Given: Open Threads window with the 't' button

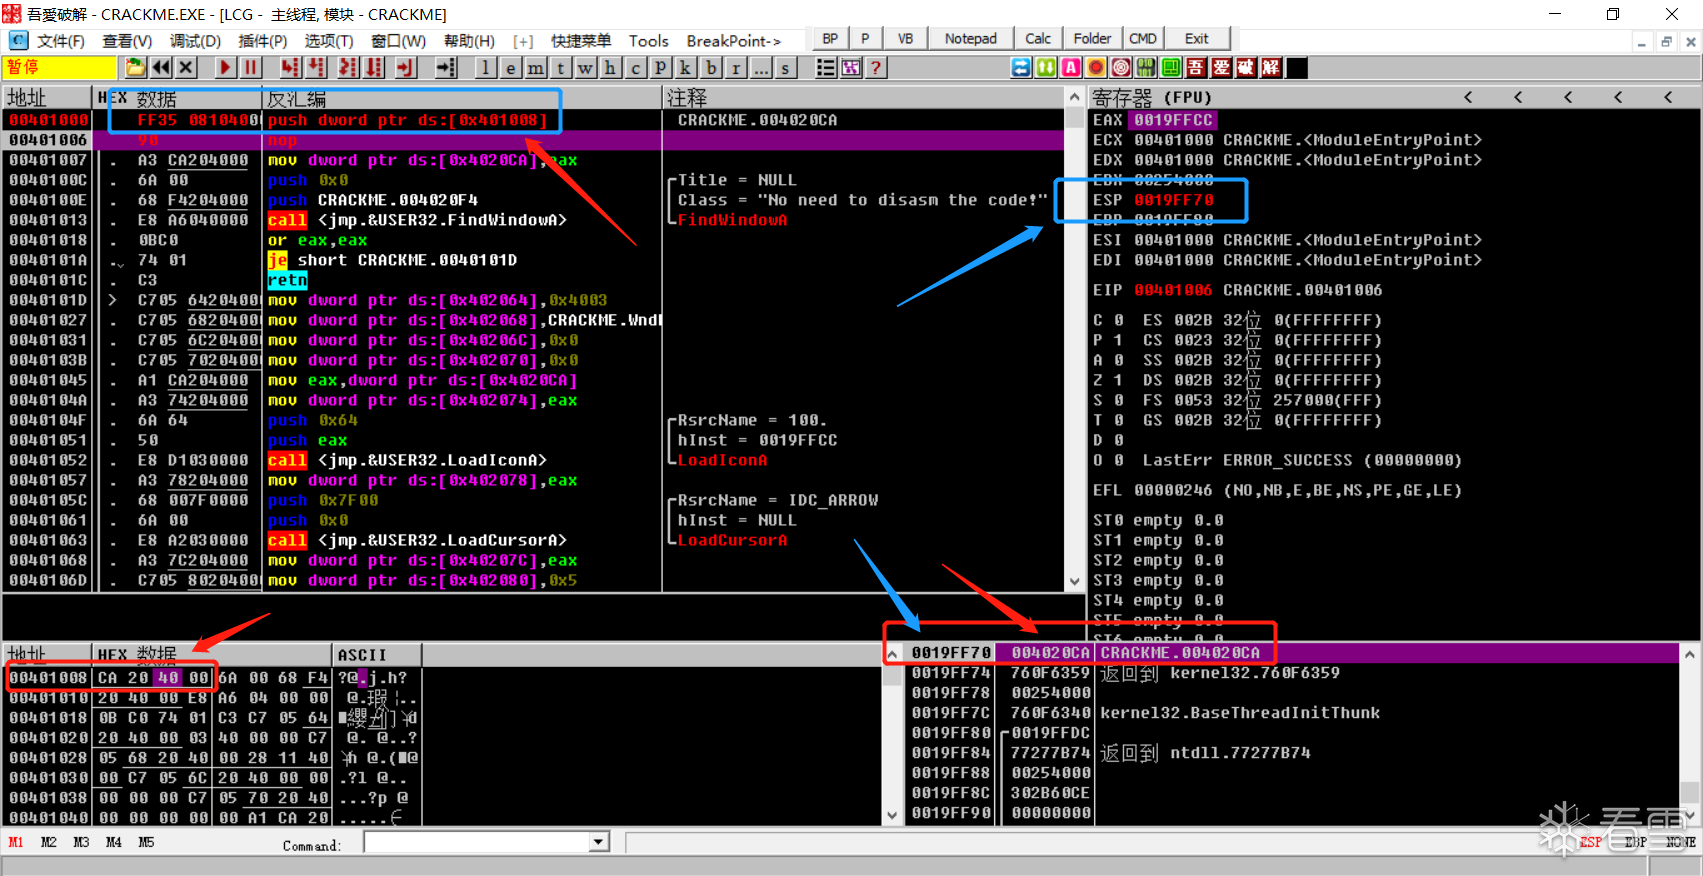Looking at the screenshot, I should point(561,67).
